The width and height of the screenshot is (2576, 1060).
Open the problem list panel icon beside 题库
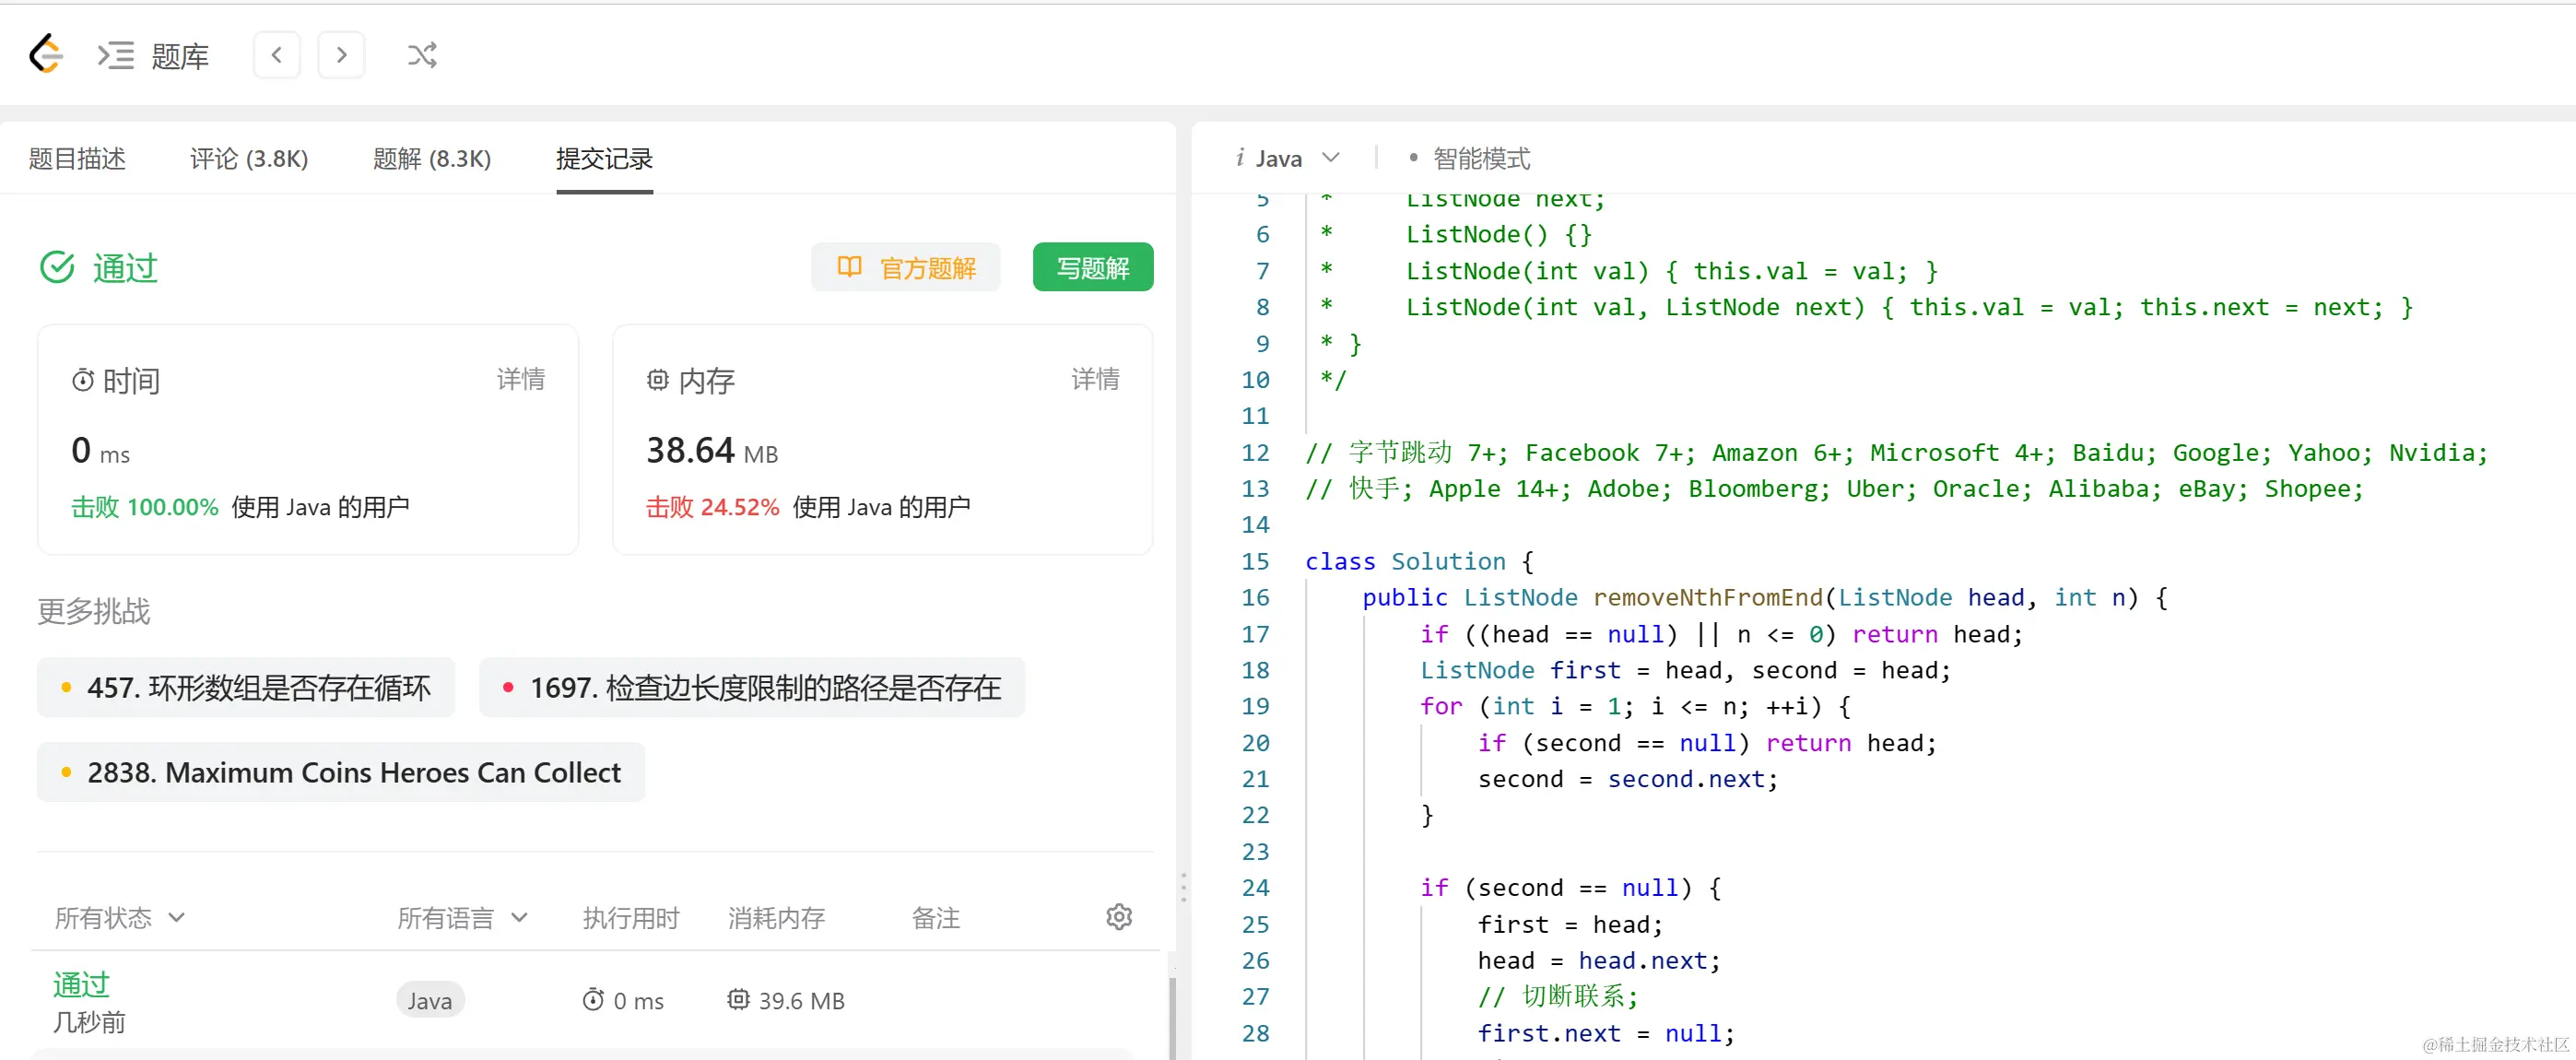tap(116, 55)
